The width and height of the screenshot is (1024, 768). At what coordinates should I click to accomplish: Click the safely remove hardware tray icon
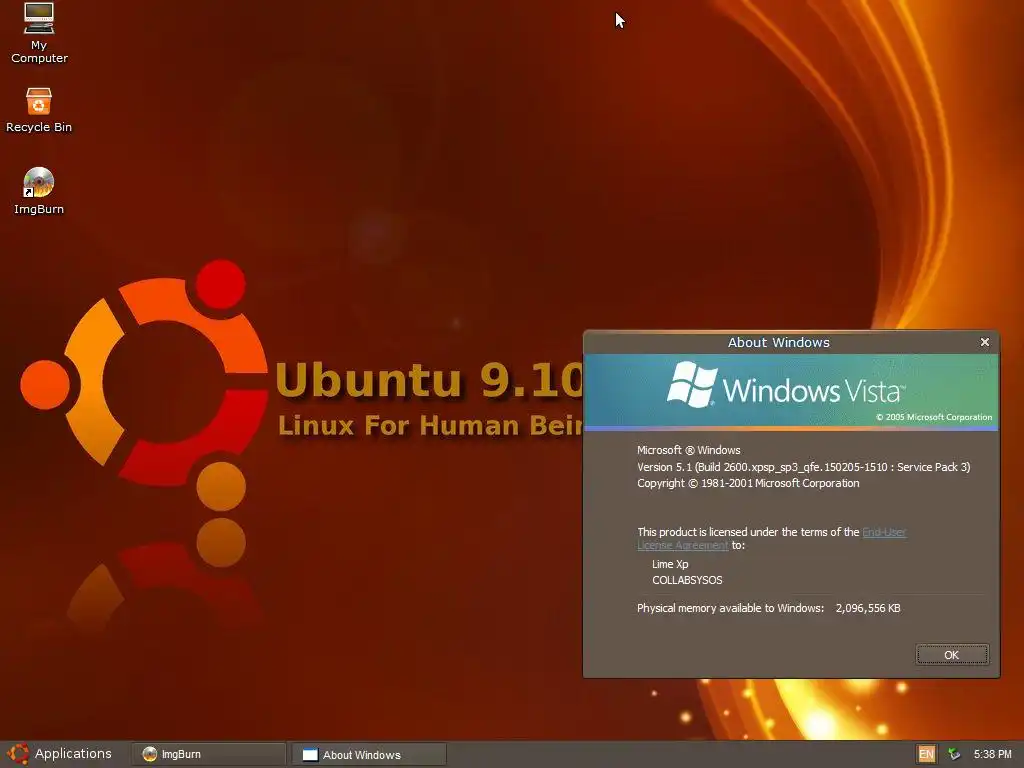[x=954, y=754]
